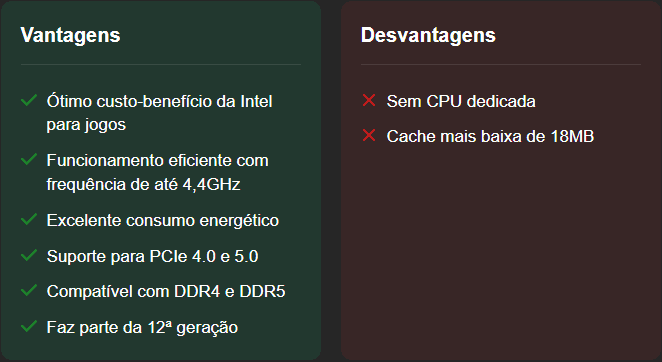Click the Cache mais baixa de 18MB text
The width and height of the screenshot is (662, 362).
pos(490,136)
